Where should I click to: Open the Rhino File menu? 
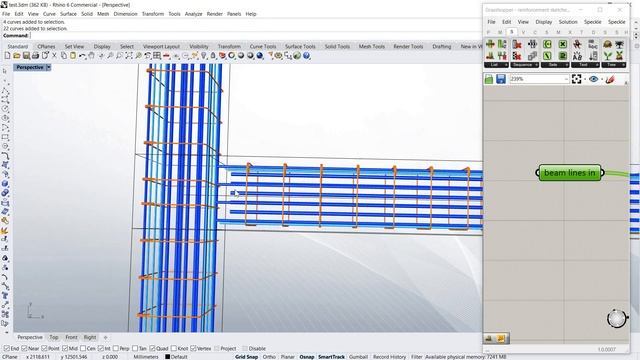(x=6, y=14)
